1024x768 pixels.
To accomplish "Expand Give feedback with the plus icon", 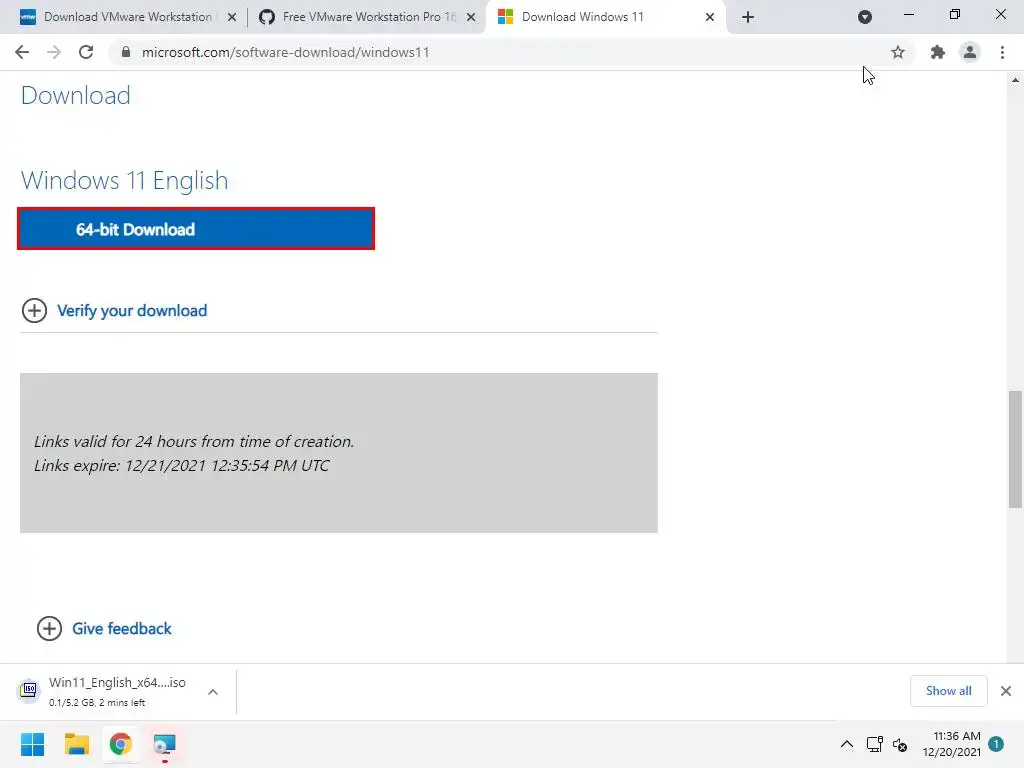I will 49,629.
